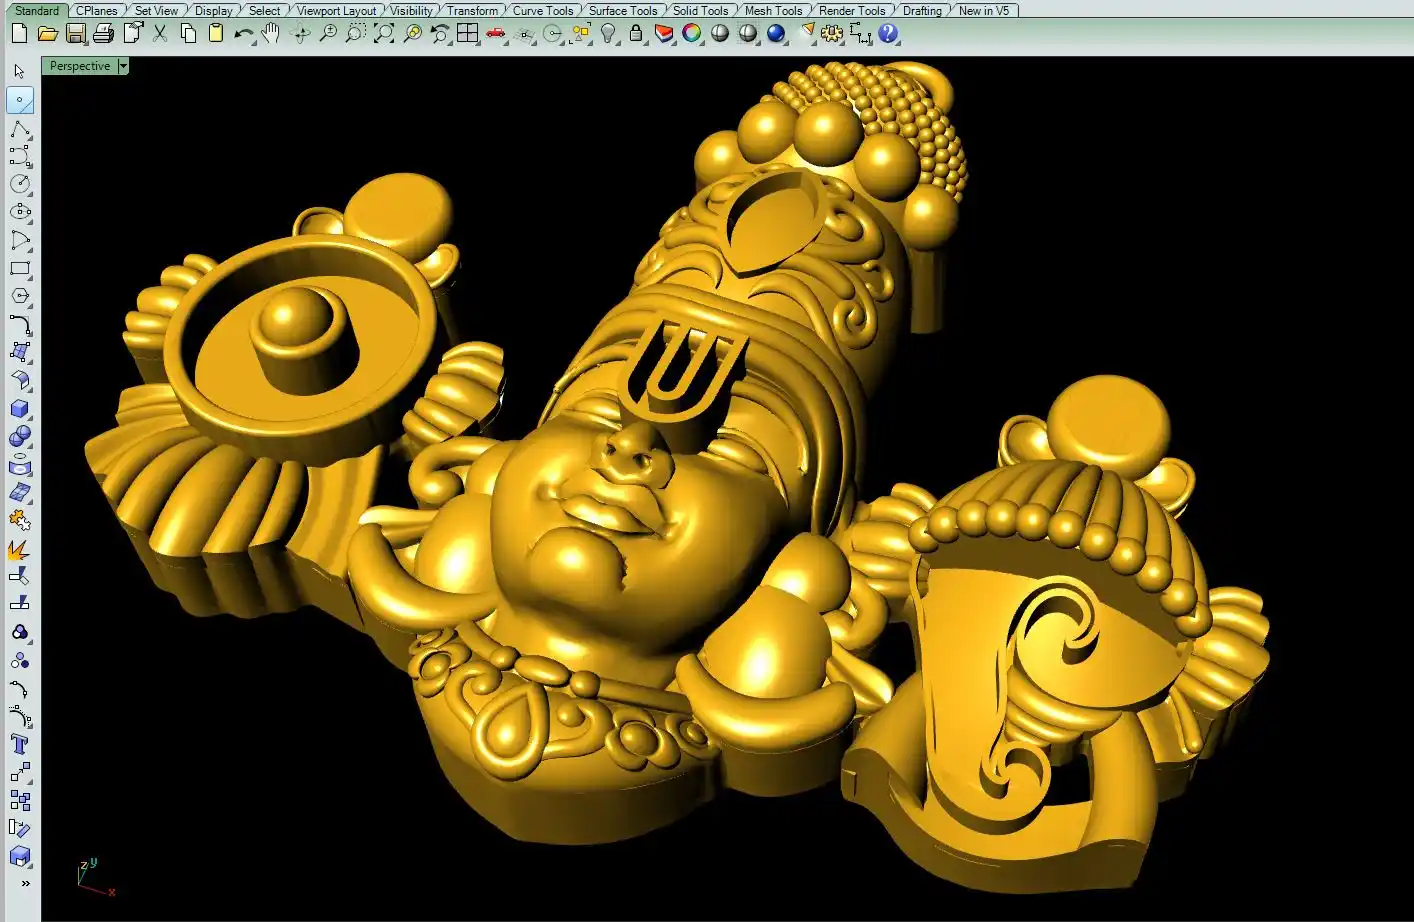1414x922 pixels.
Task: Toggle object lock with padlock icon
Action: pos(636,33)
